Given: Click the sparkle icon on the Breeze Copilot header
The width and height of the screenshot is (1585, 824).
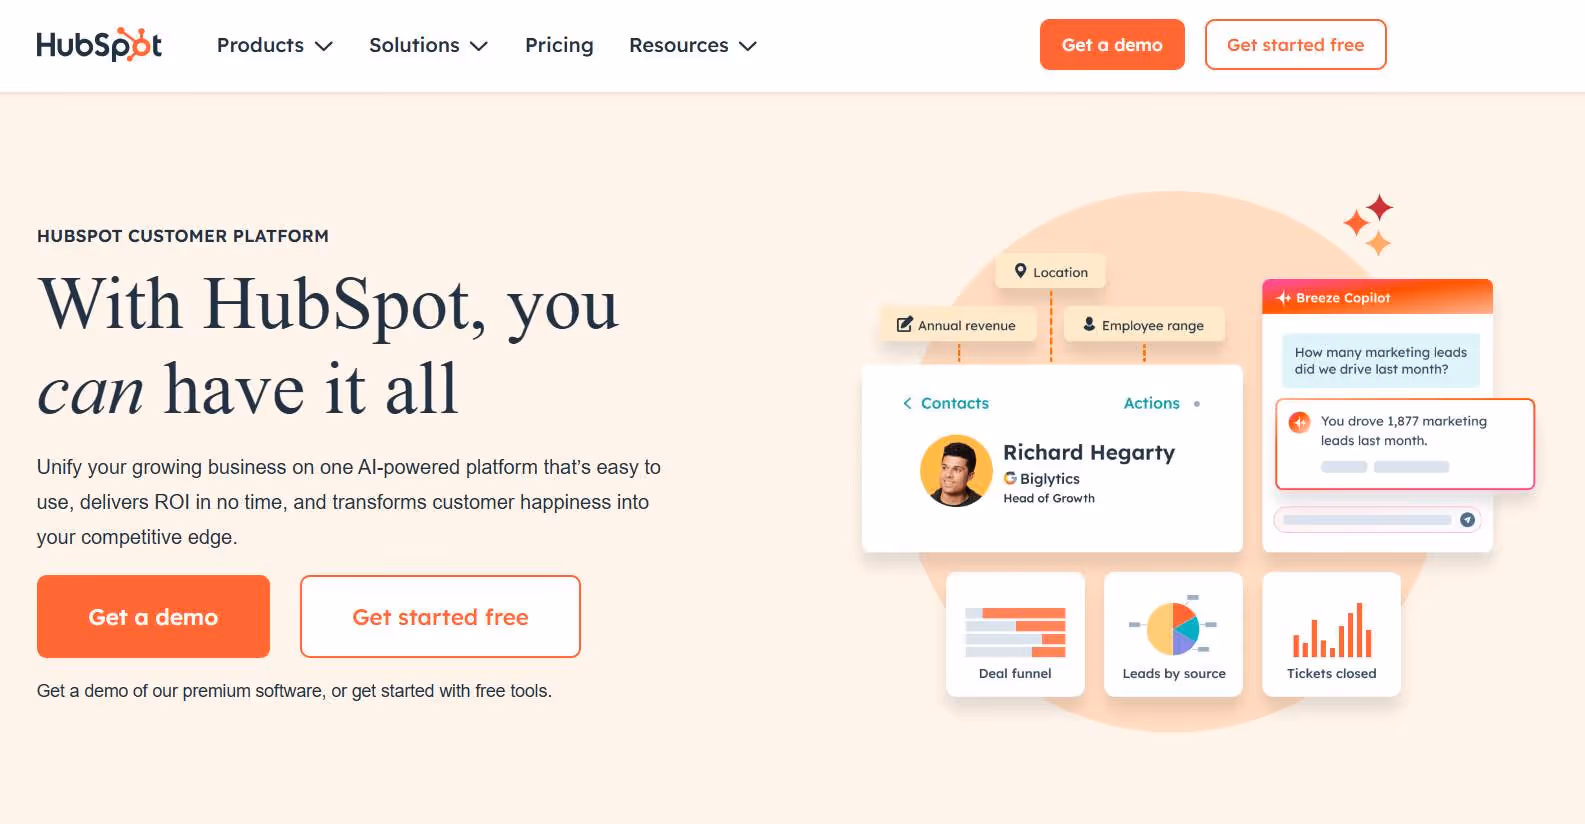Looking at the screenshot, I should pyautogui.click(x=1282, y=297).
